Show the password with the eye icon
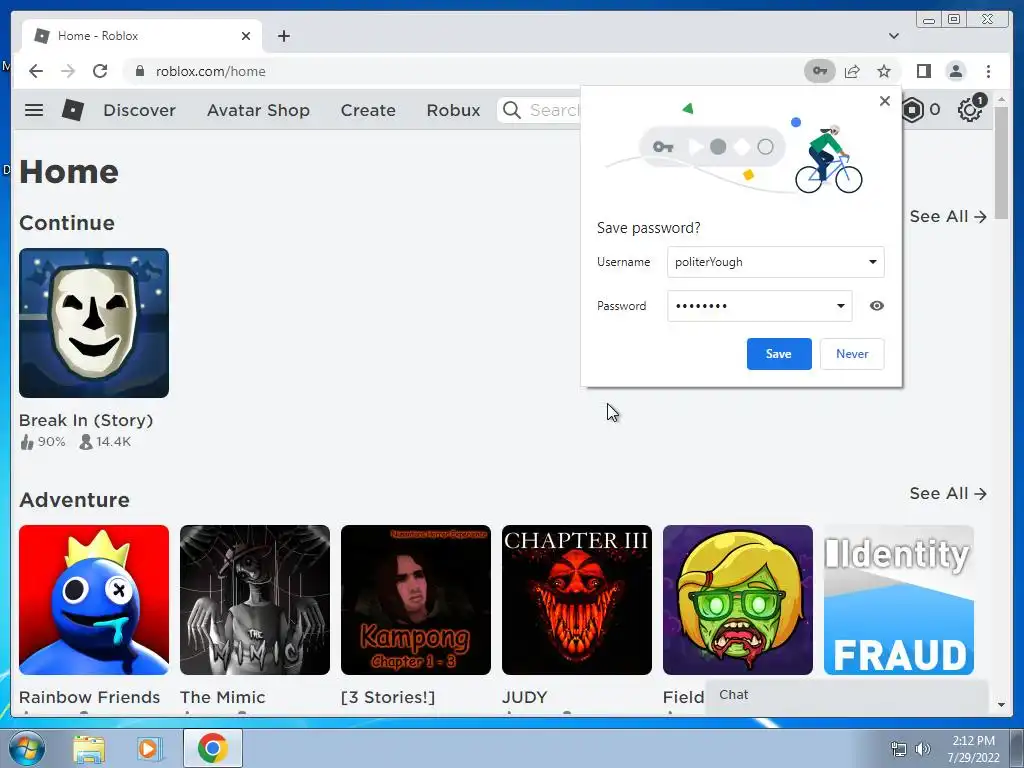Viewport: 1024px width, 768px height. [x=877, y=306]
